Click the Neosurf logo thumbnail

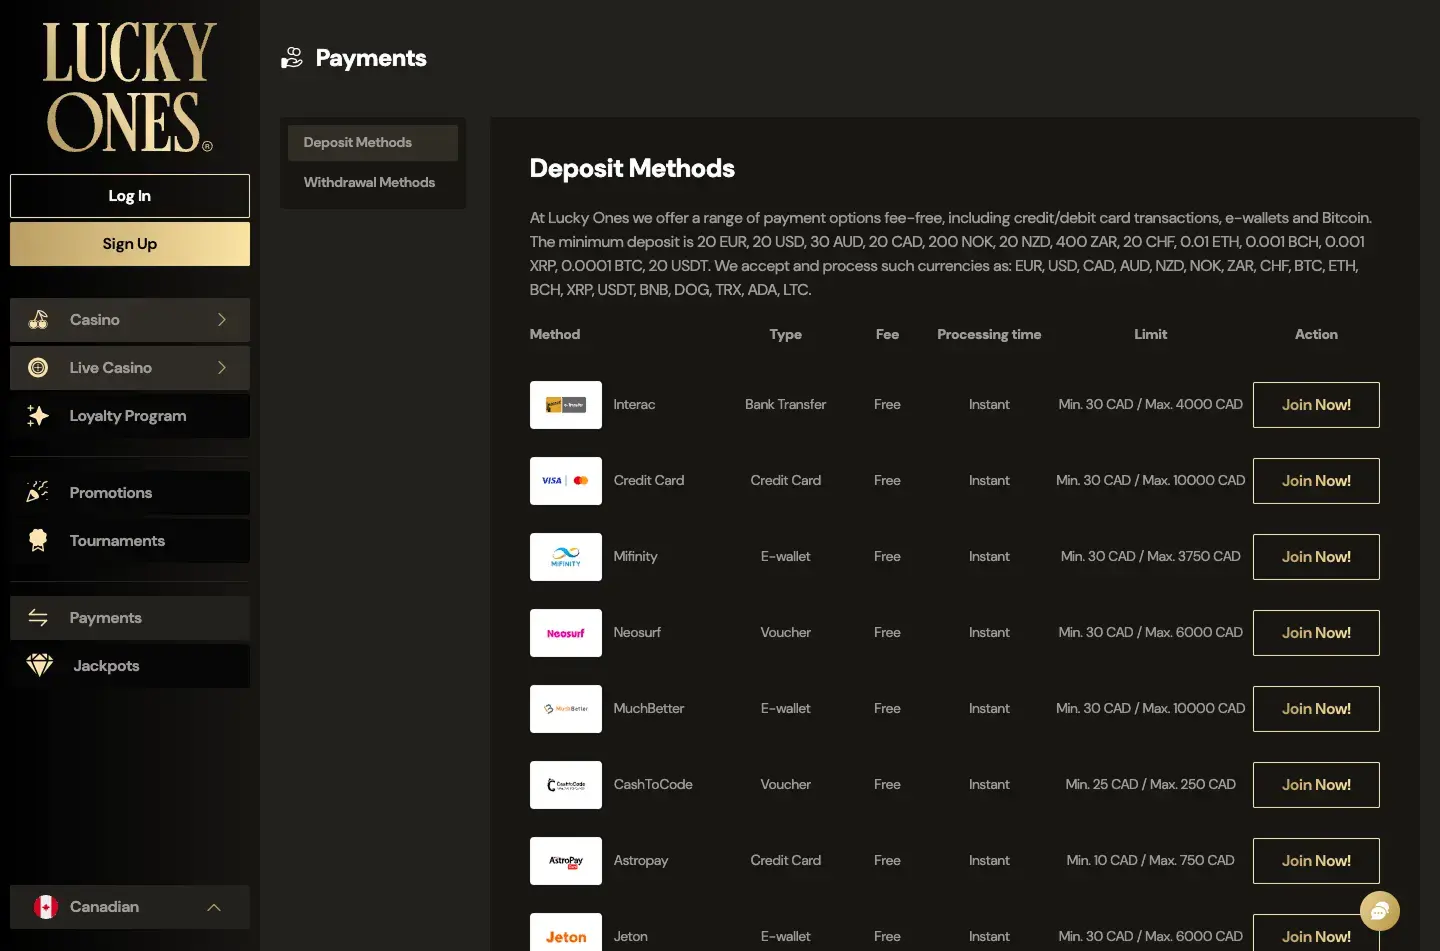[566, 633]
